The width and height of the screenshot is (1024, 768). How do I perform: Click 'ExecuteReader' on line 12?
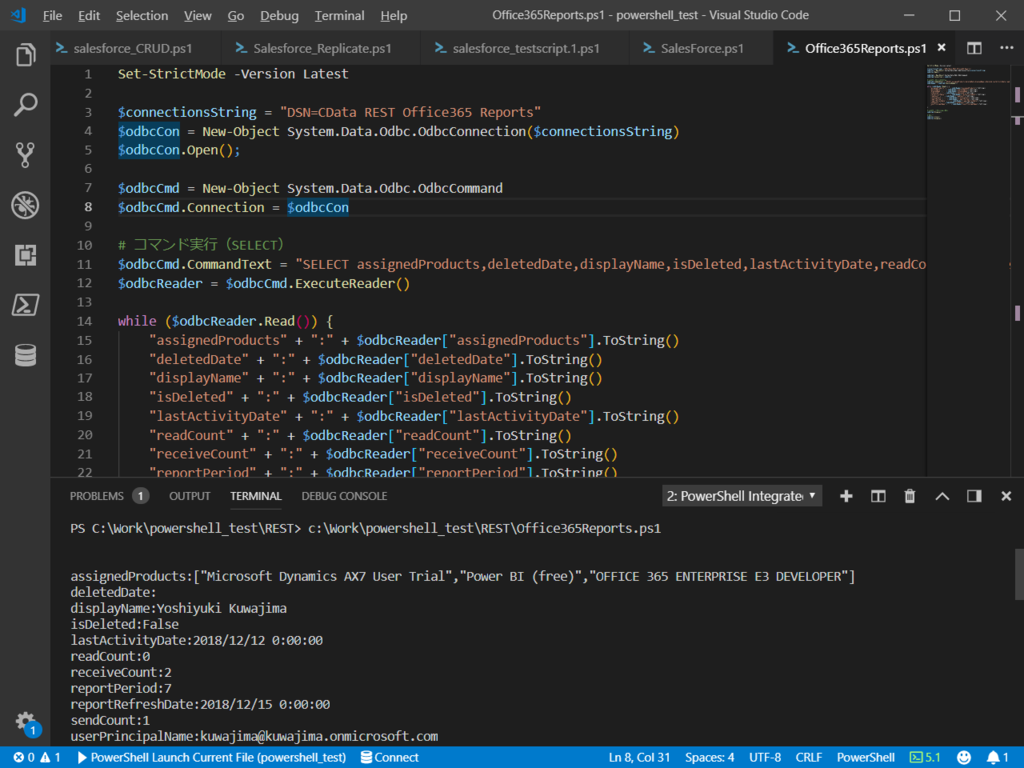(345, 283)
